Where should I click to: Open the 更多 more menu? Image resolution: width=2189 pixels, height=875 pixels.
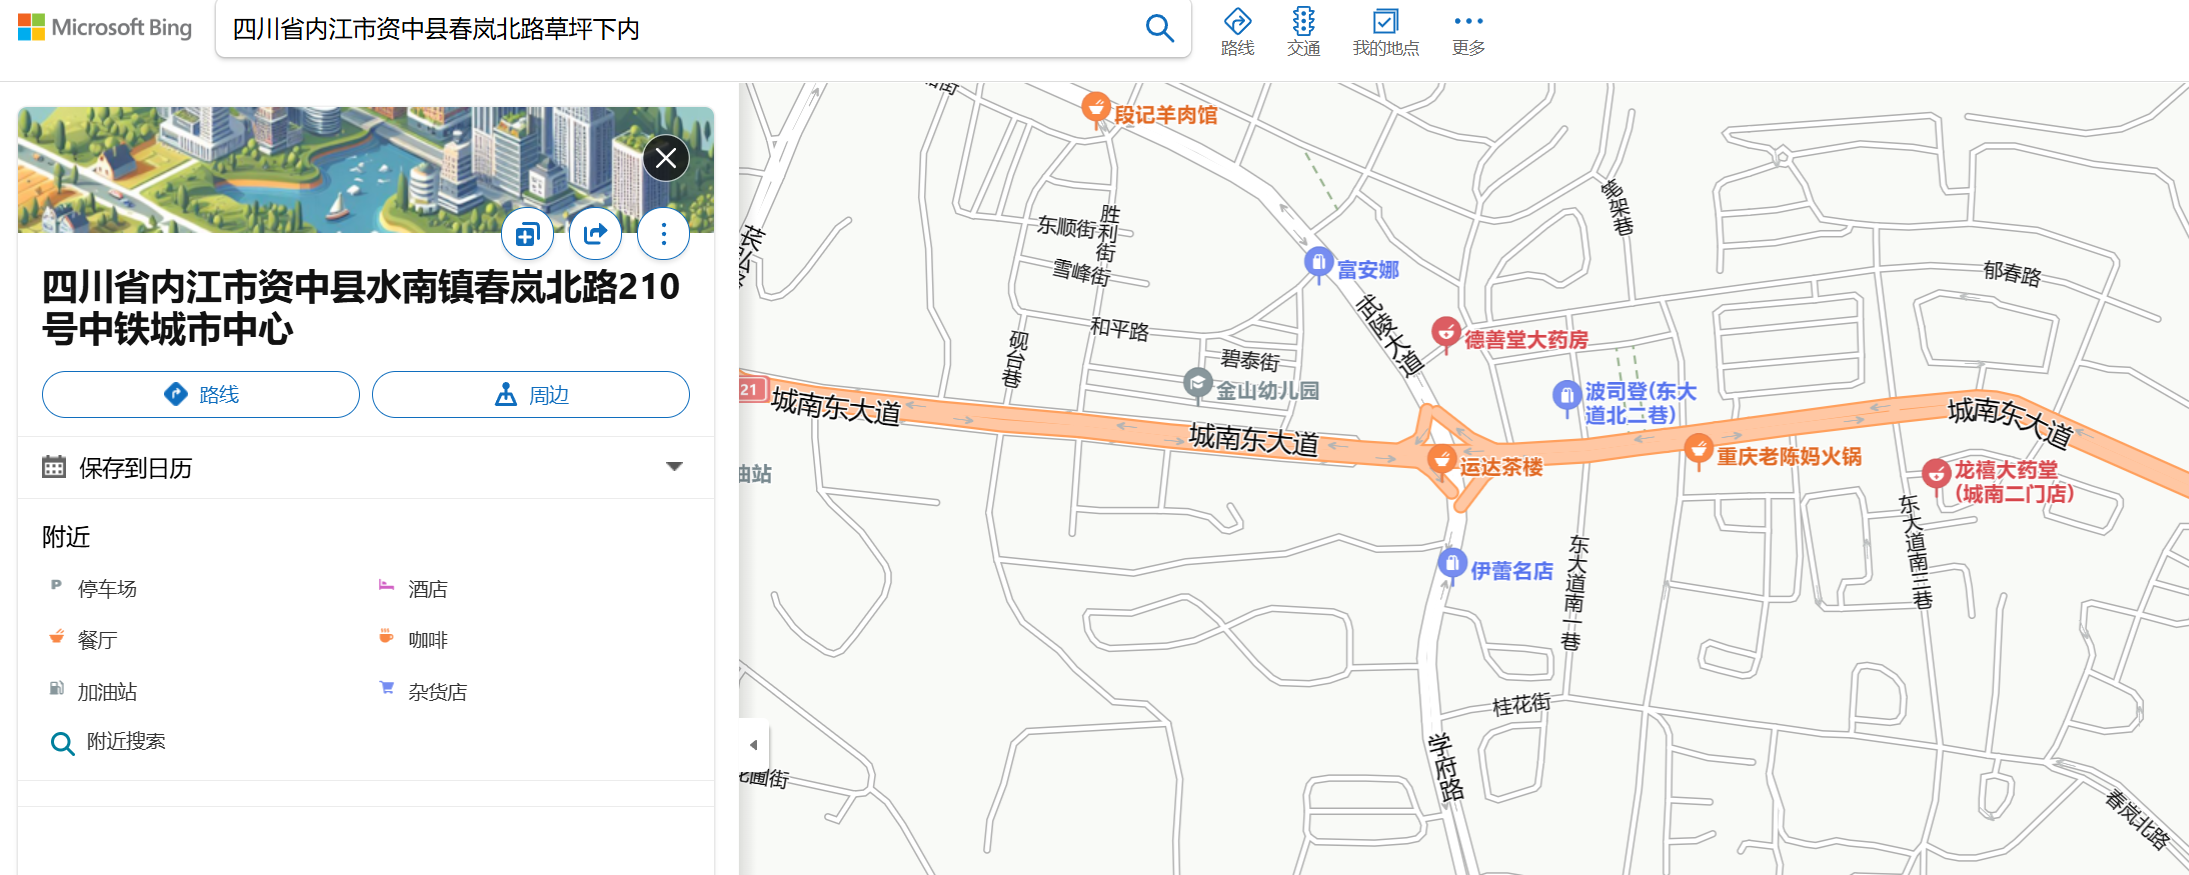(x=1468, y=32)
